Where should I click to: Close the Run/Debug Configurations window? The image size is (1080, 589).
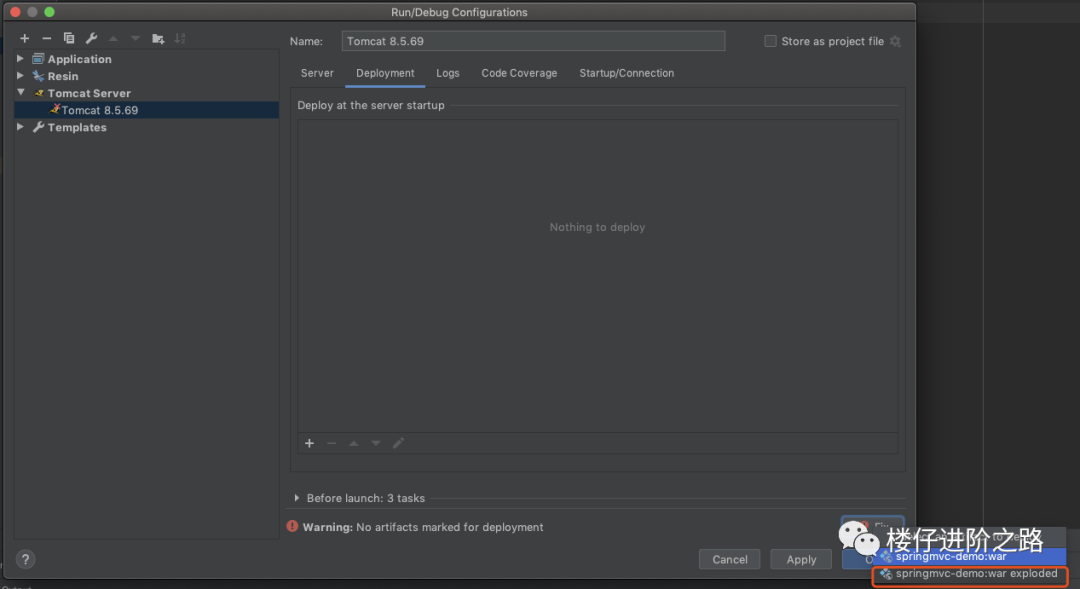tap(15, 12)
